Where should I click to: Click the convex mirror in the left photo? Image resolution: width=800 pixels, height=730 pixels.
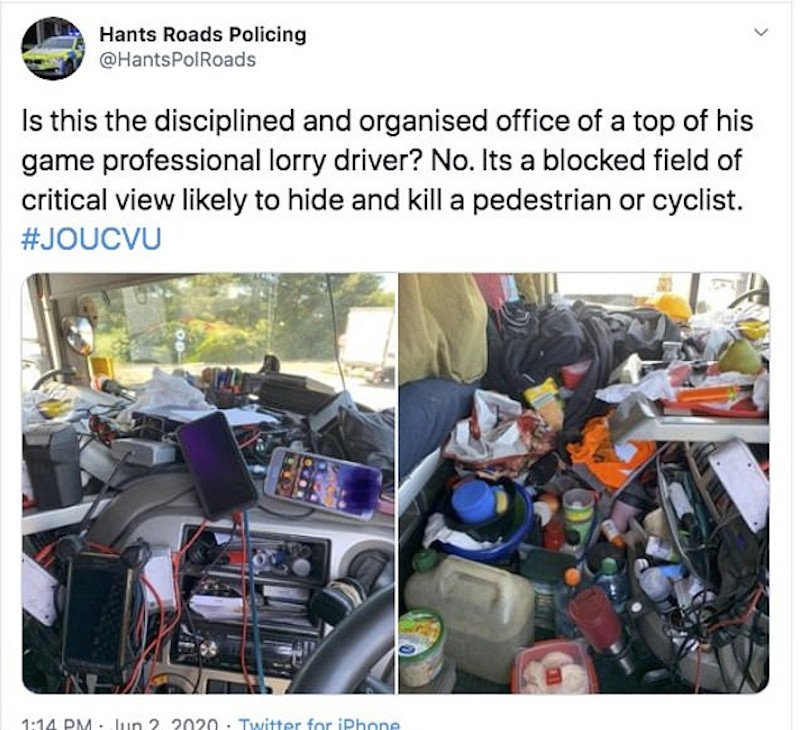(x=78, y=335)
